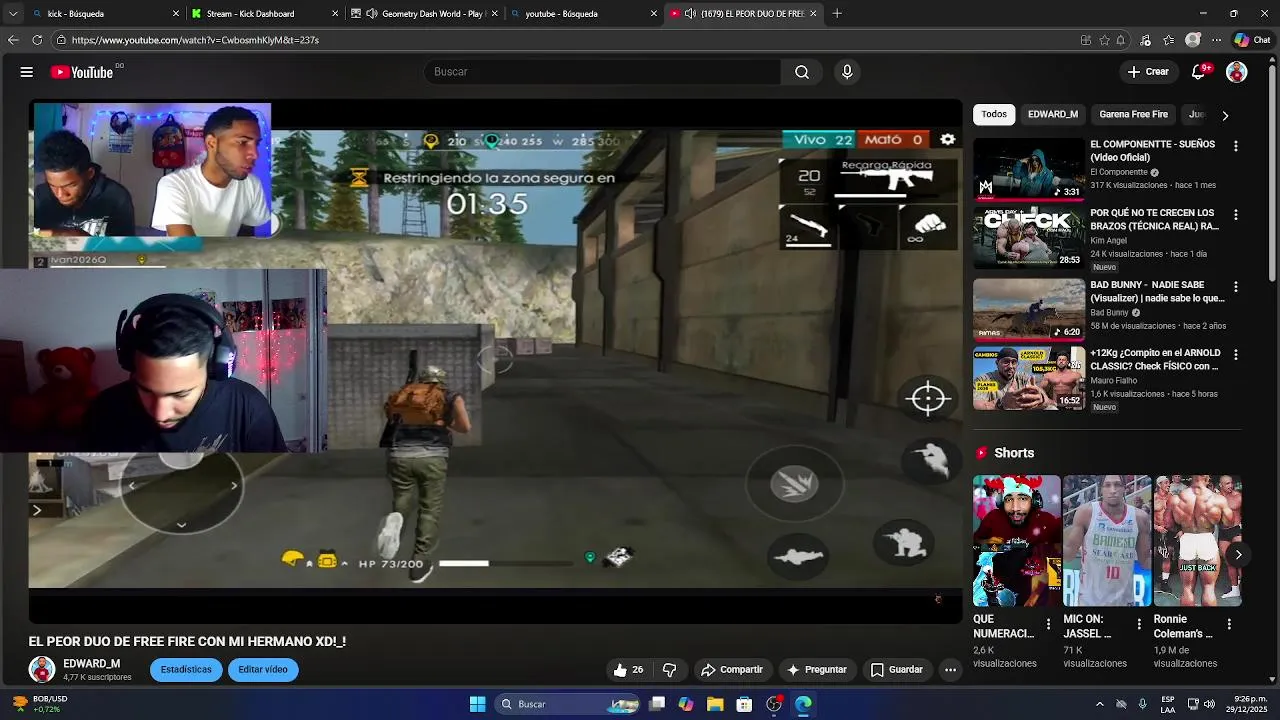Dislike the video with thumbs down
The image size is (1280, 720).
[670, 670]
